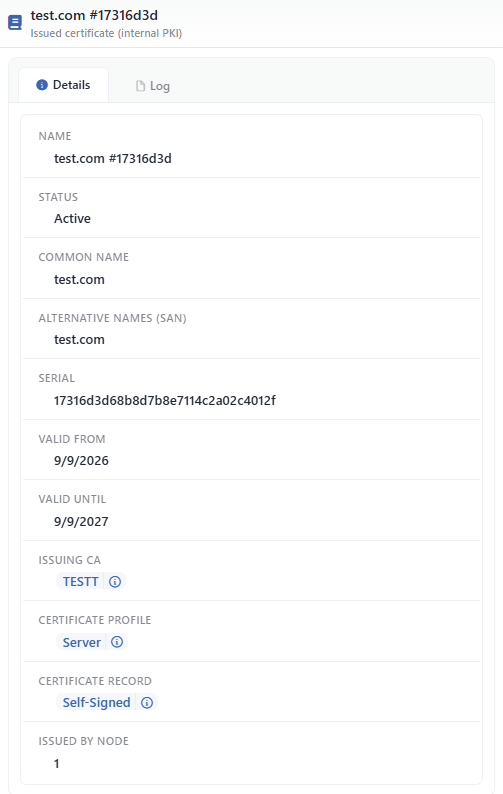
Task: Click the certificate icon beside the page title
Action: [x=15, y=23]
